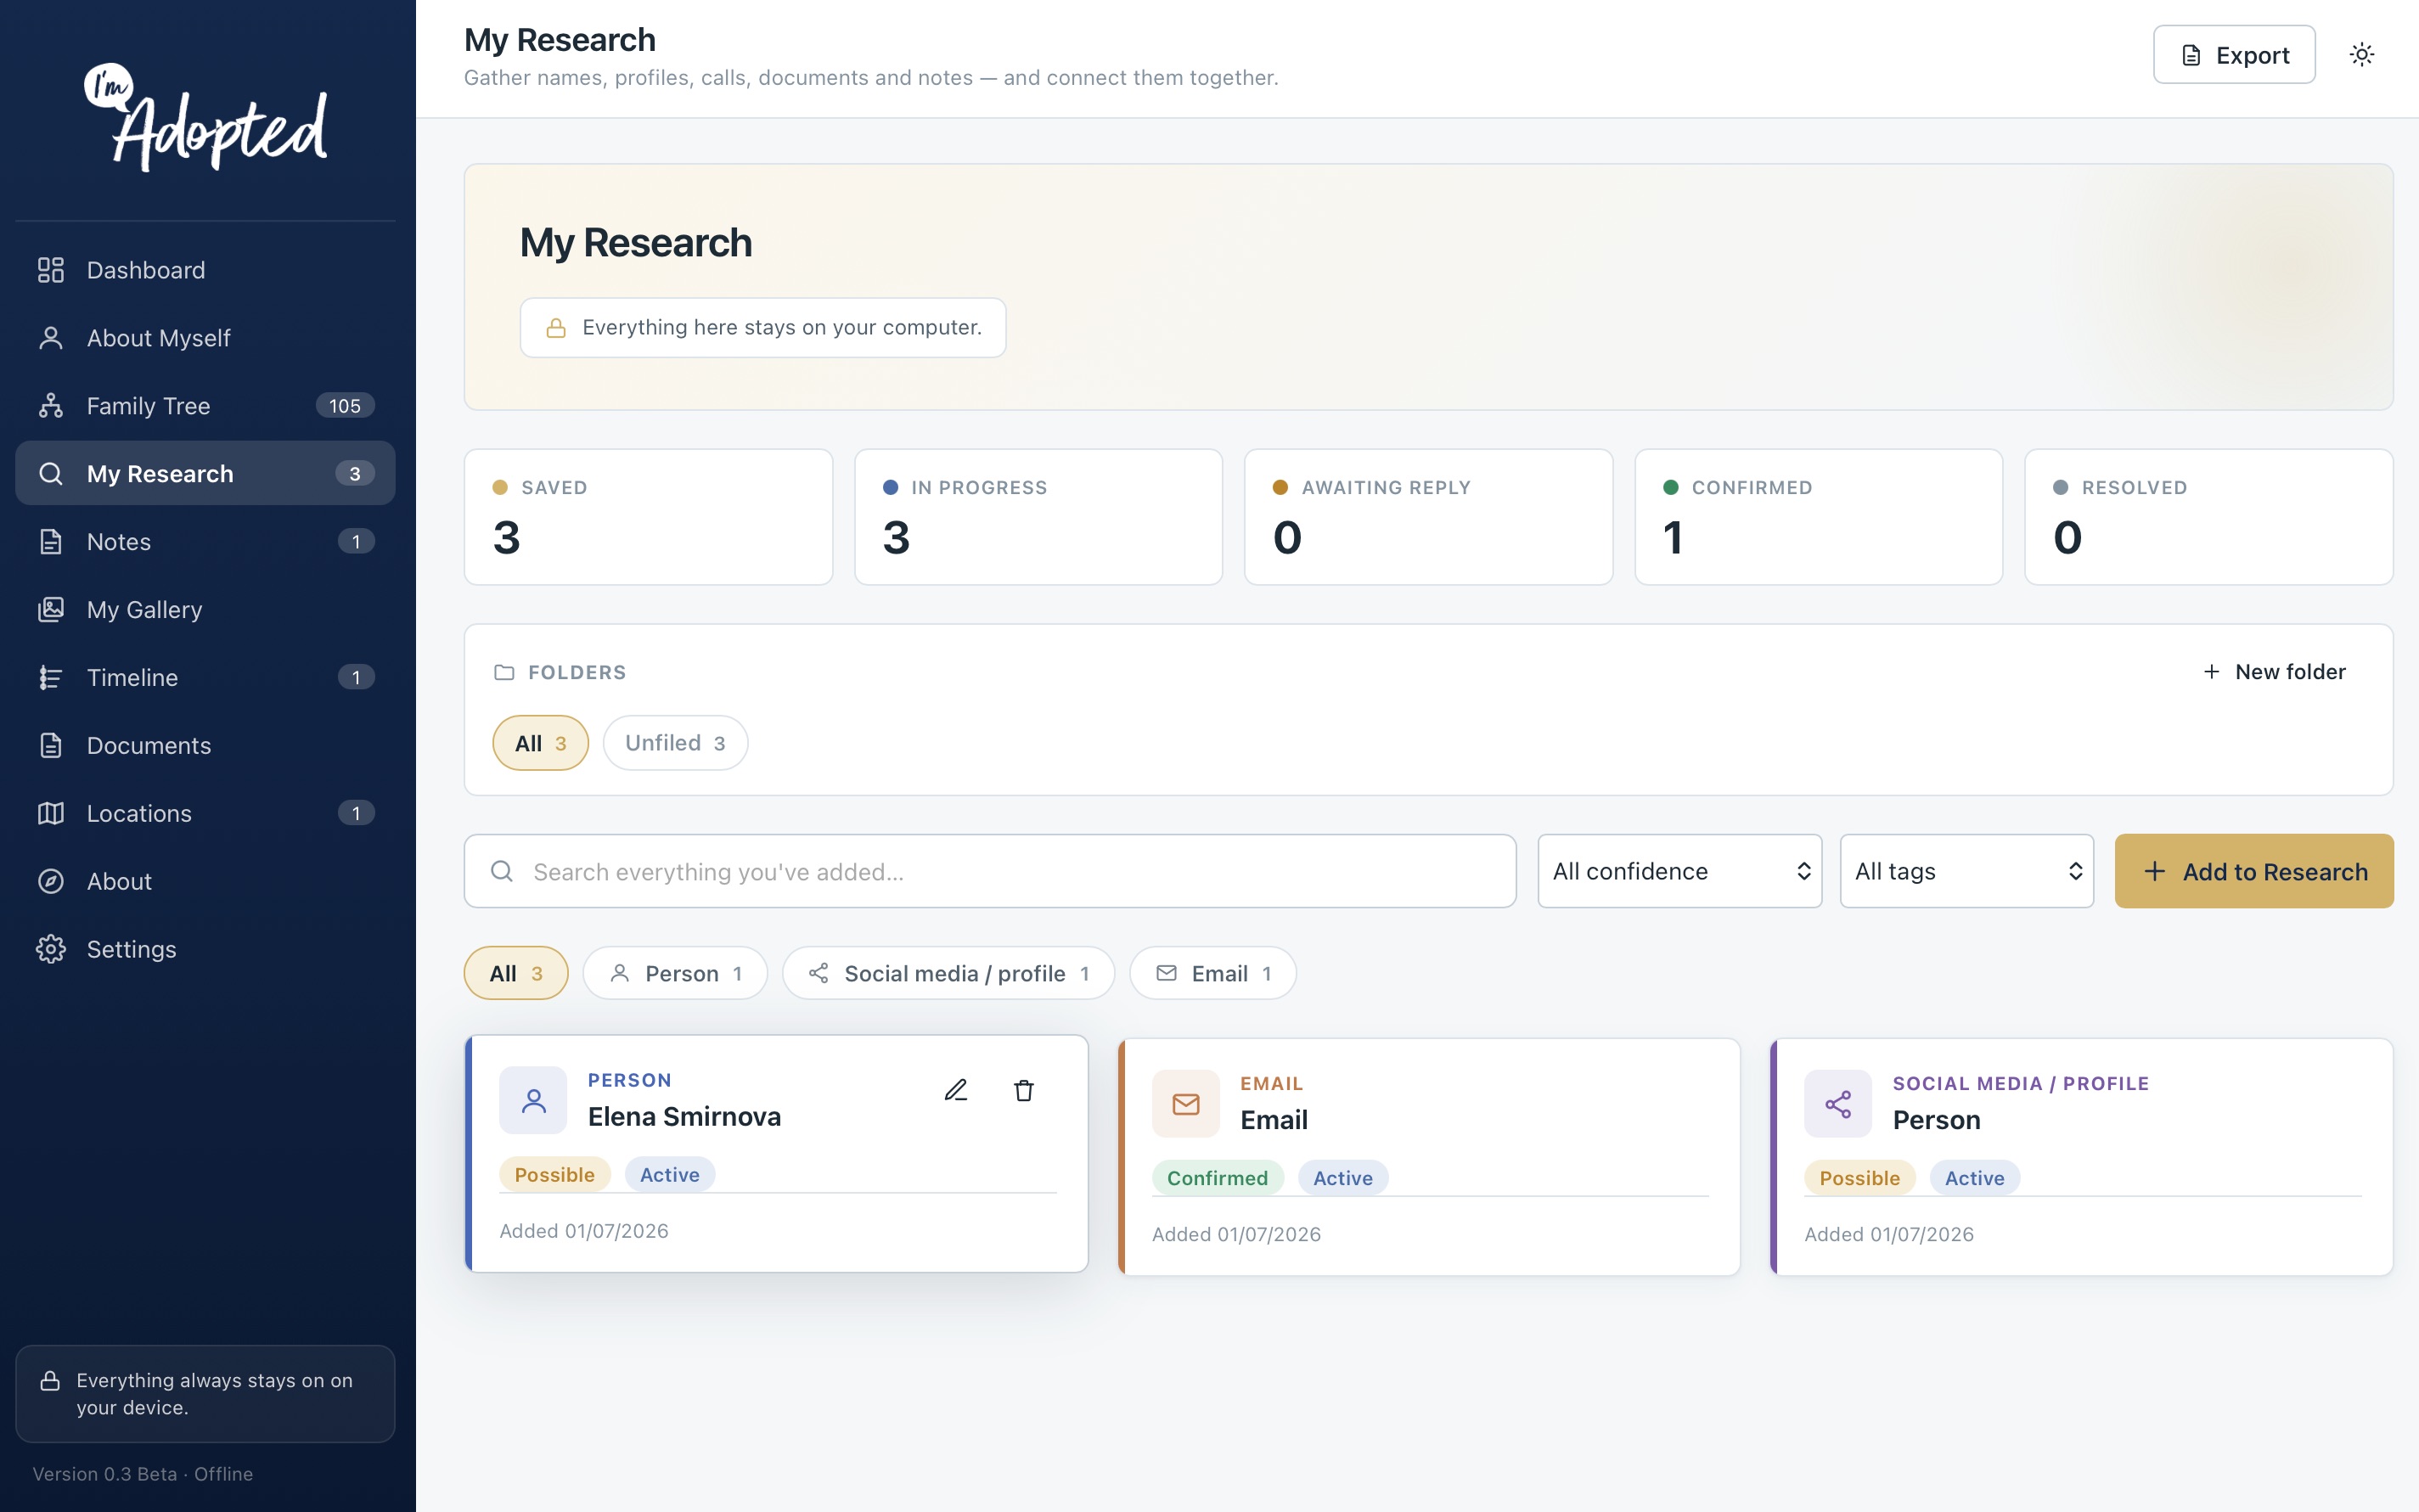Click the plus icon beside New folder
This screenshot has height=1512, width=2419.
pos(2212,672)
